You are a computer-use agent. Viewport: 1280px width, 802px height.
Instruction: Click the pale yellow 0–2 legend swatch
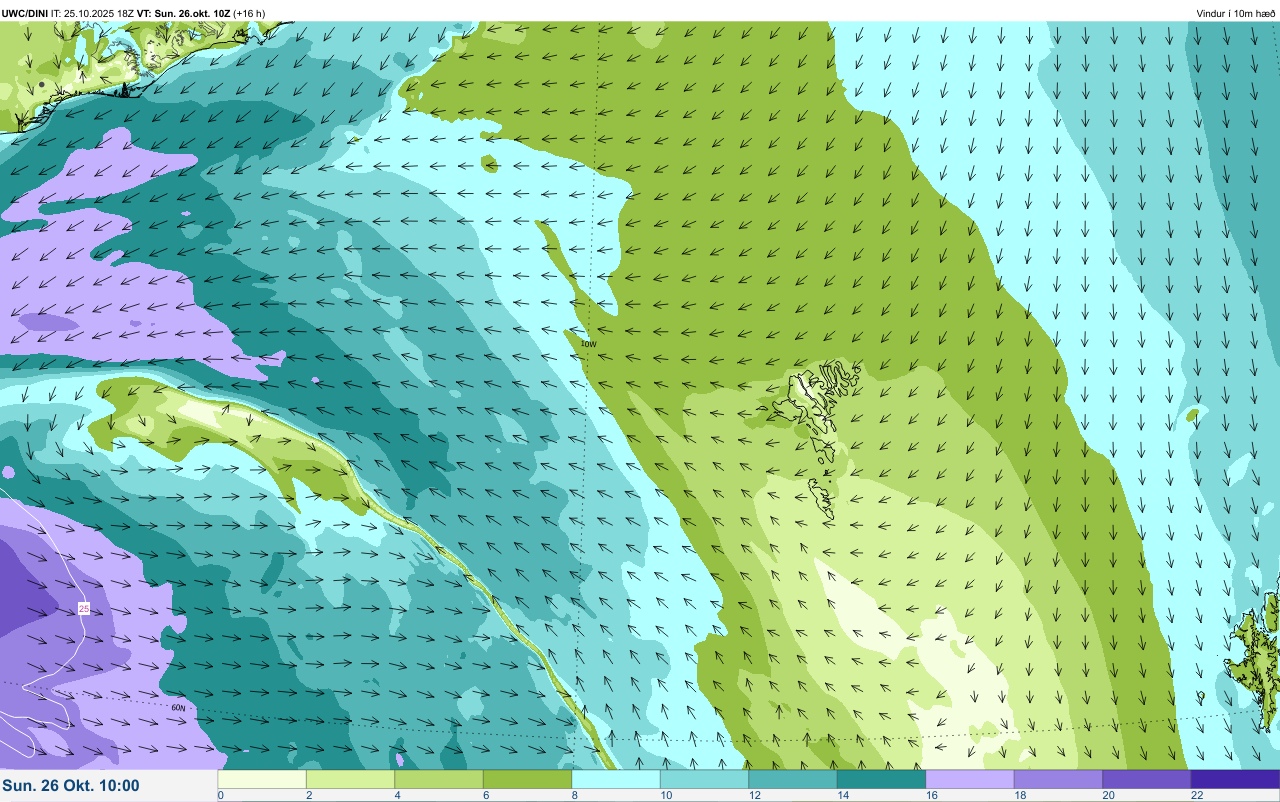pos(262,779)
